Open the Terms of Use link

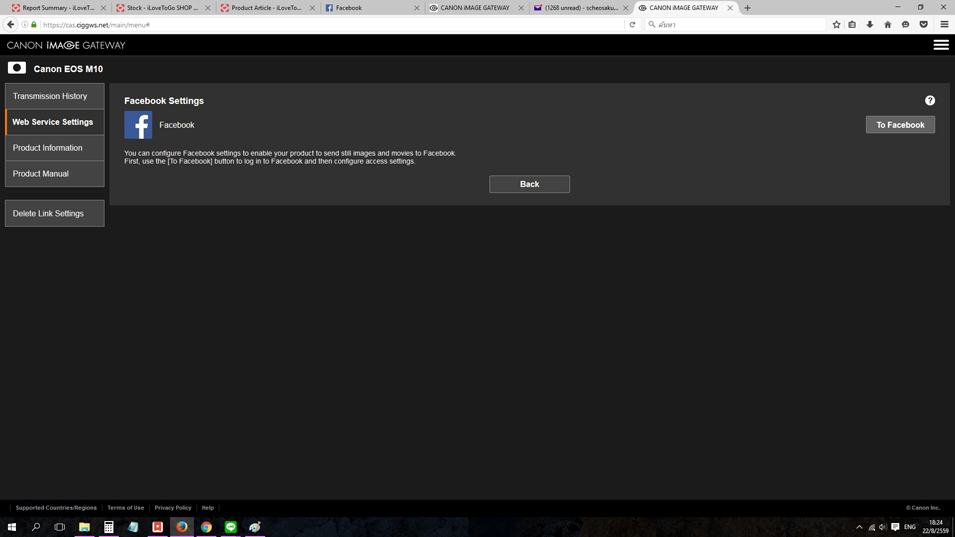click(x=125, y=508)
